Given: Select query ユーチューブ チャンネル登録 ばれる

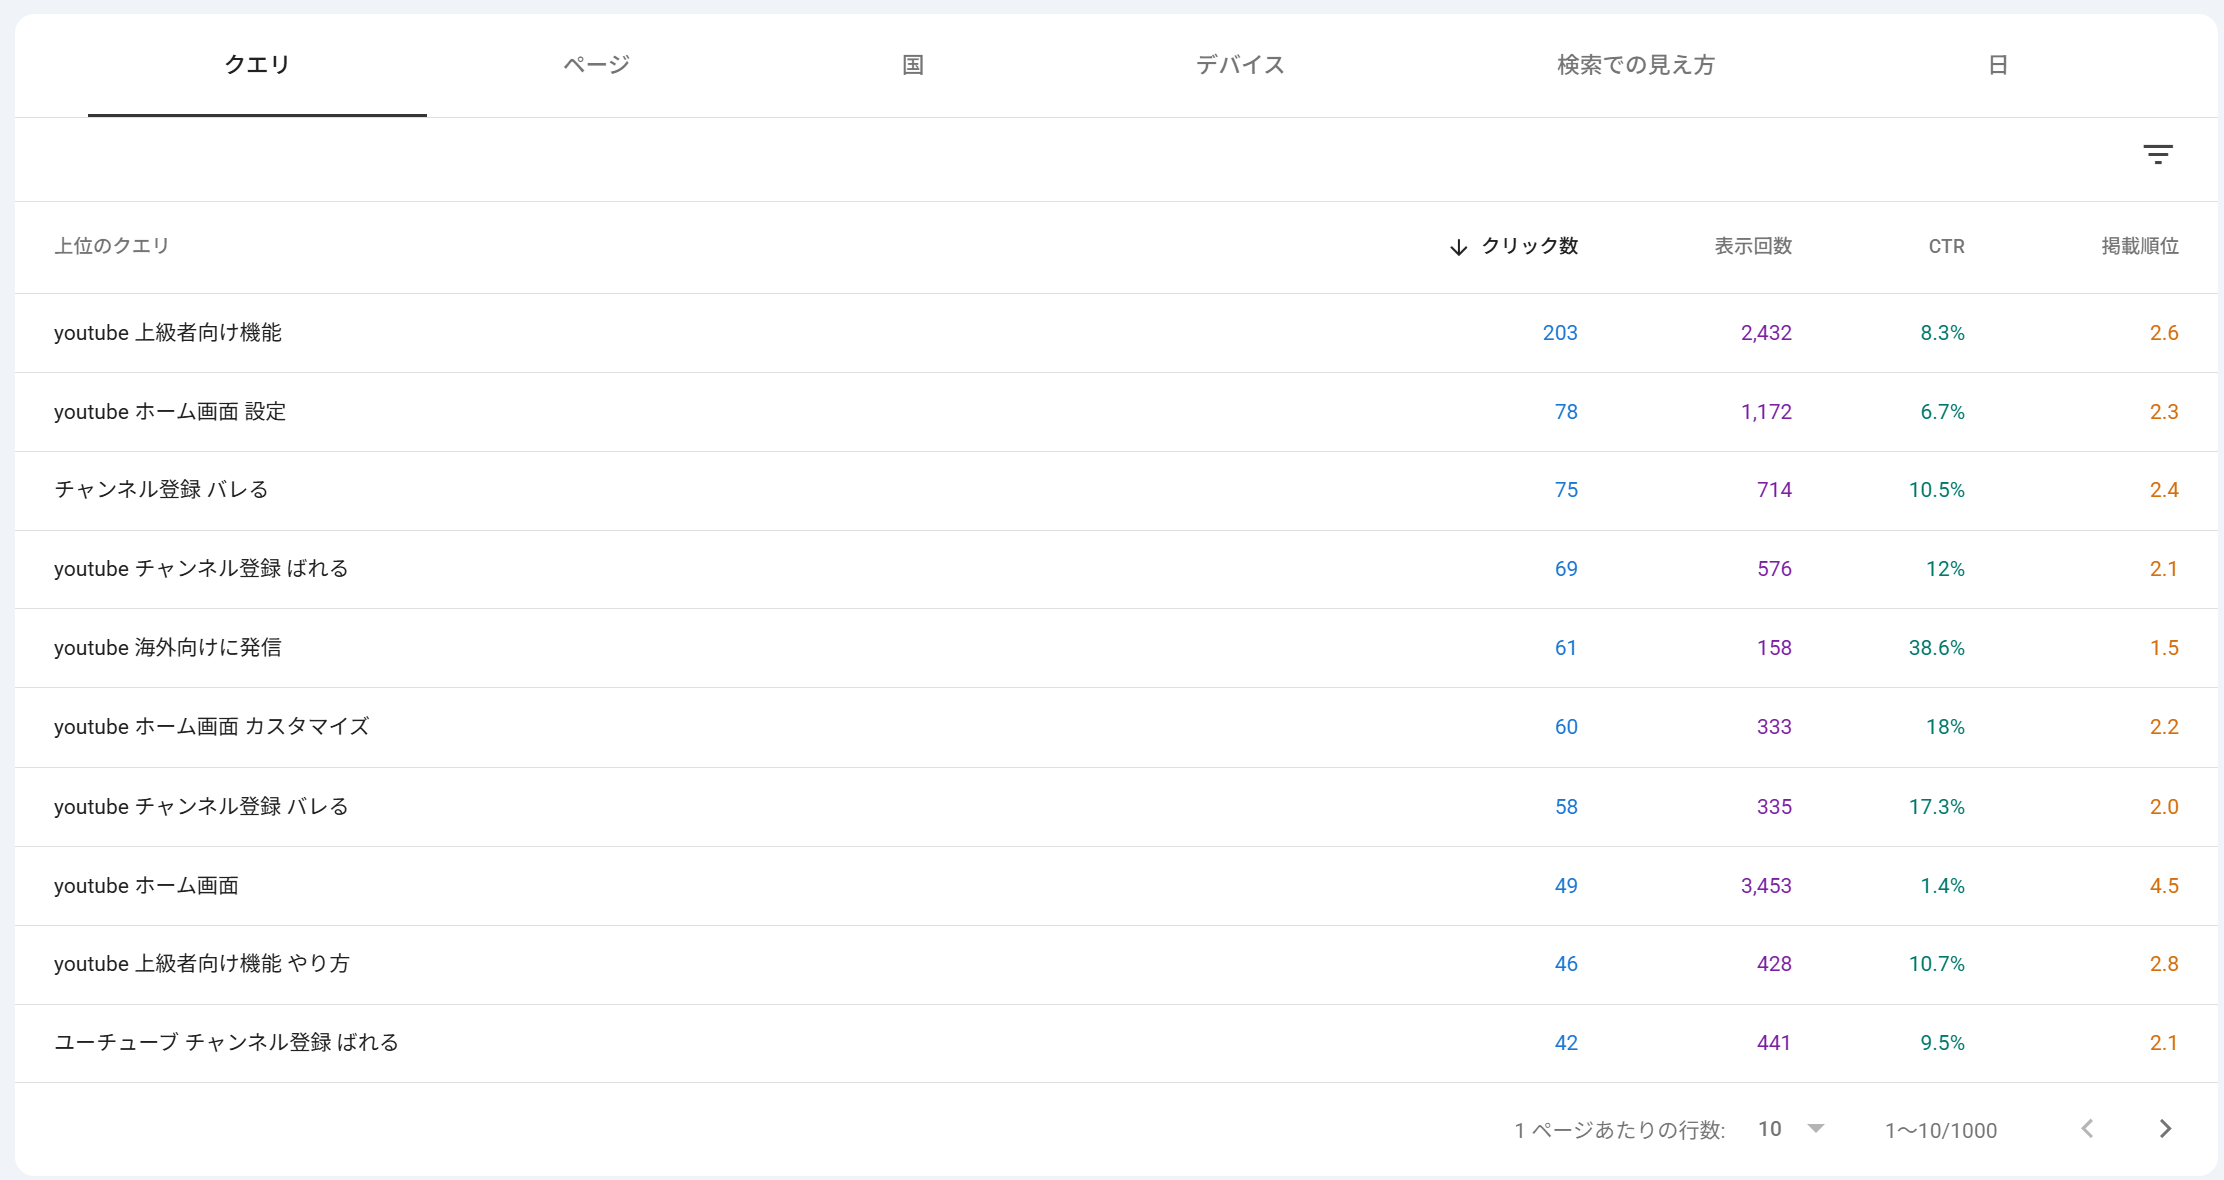Looking at the screenshot, I should coord(227,1043).
